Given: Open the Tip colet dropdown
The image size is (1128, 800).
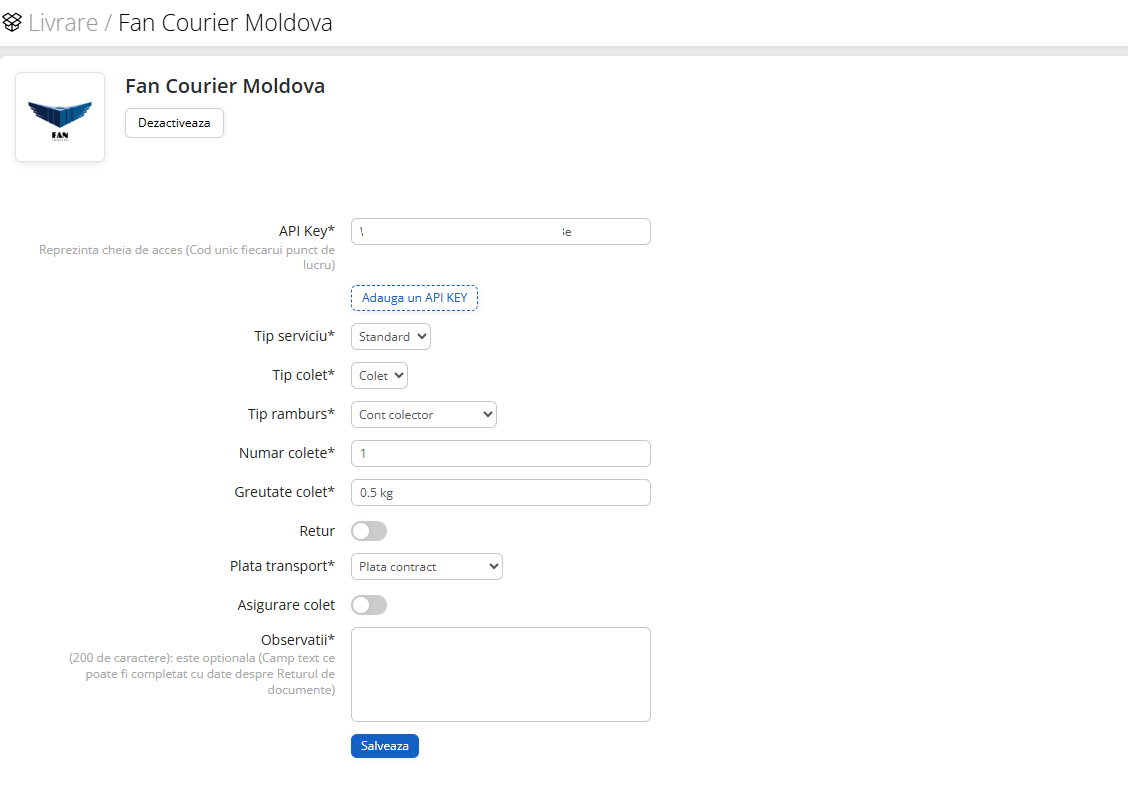Looking at the screenshot, I should [x=379, y=376].
